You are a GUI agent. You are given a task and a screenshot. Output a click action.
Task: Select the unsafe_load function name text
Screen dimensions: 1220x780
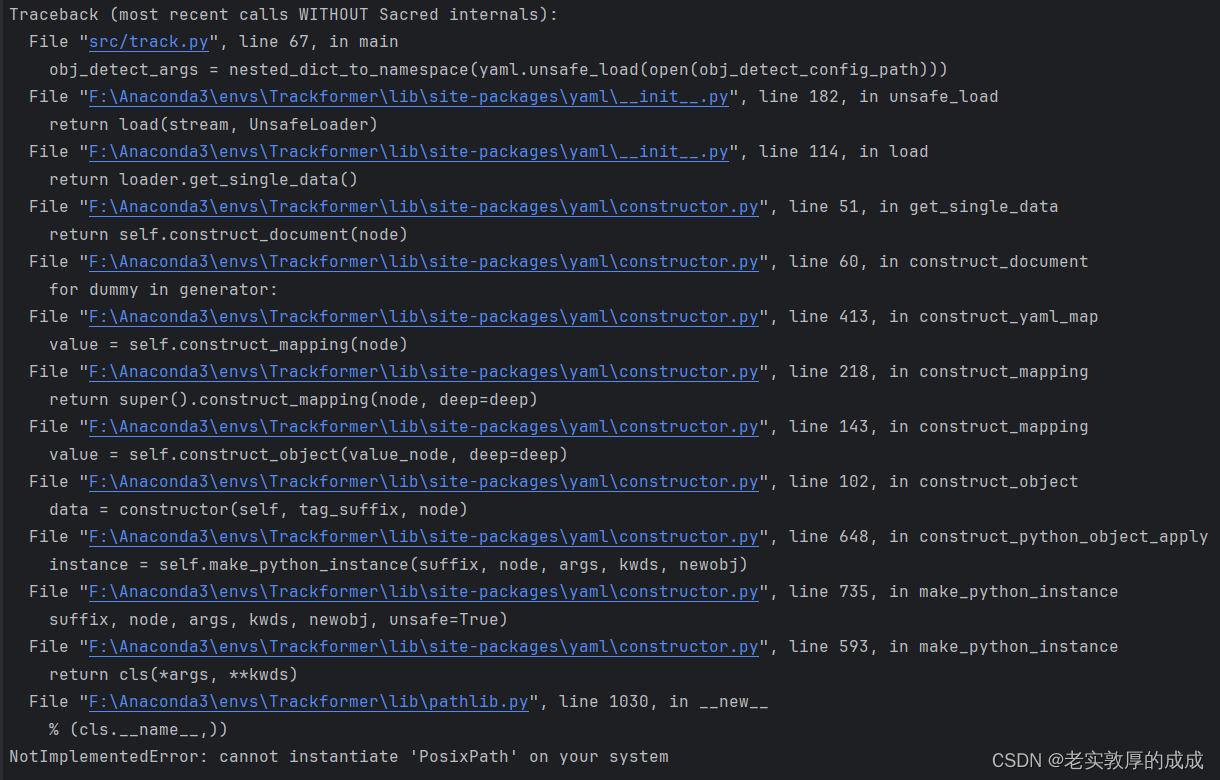pyautogui.click(x=943, y=96)
